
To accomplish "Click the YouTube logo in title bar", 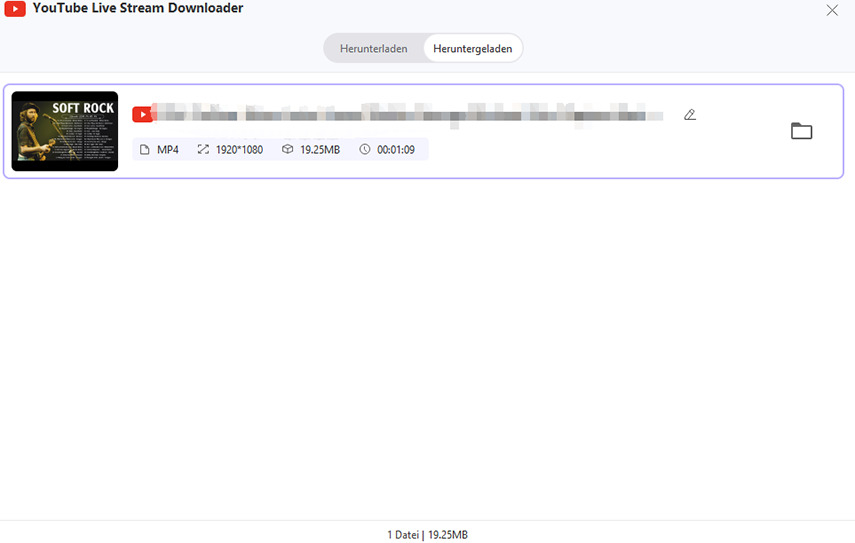I will click(x=15, y=9).
